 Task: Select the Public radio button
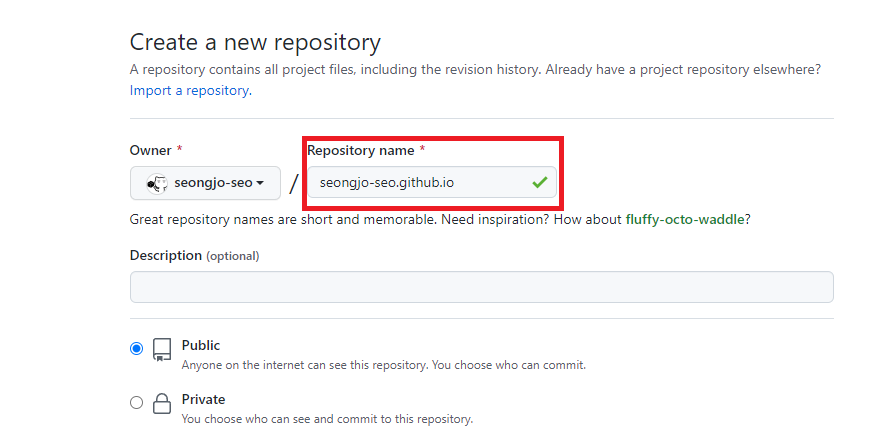[x=136, y=348]
